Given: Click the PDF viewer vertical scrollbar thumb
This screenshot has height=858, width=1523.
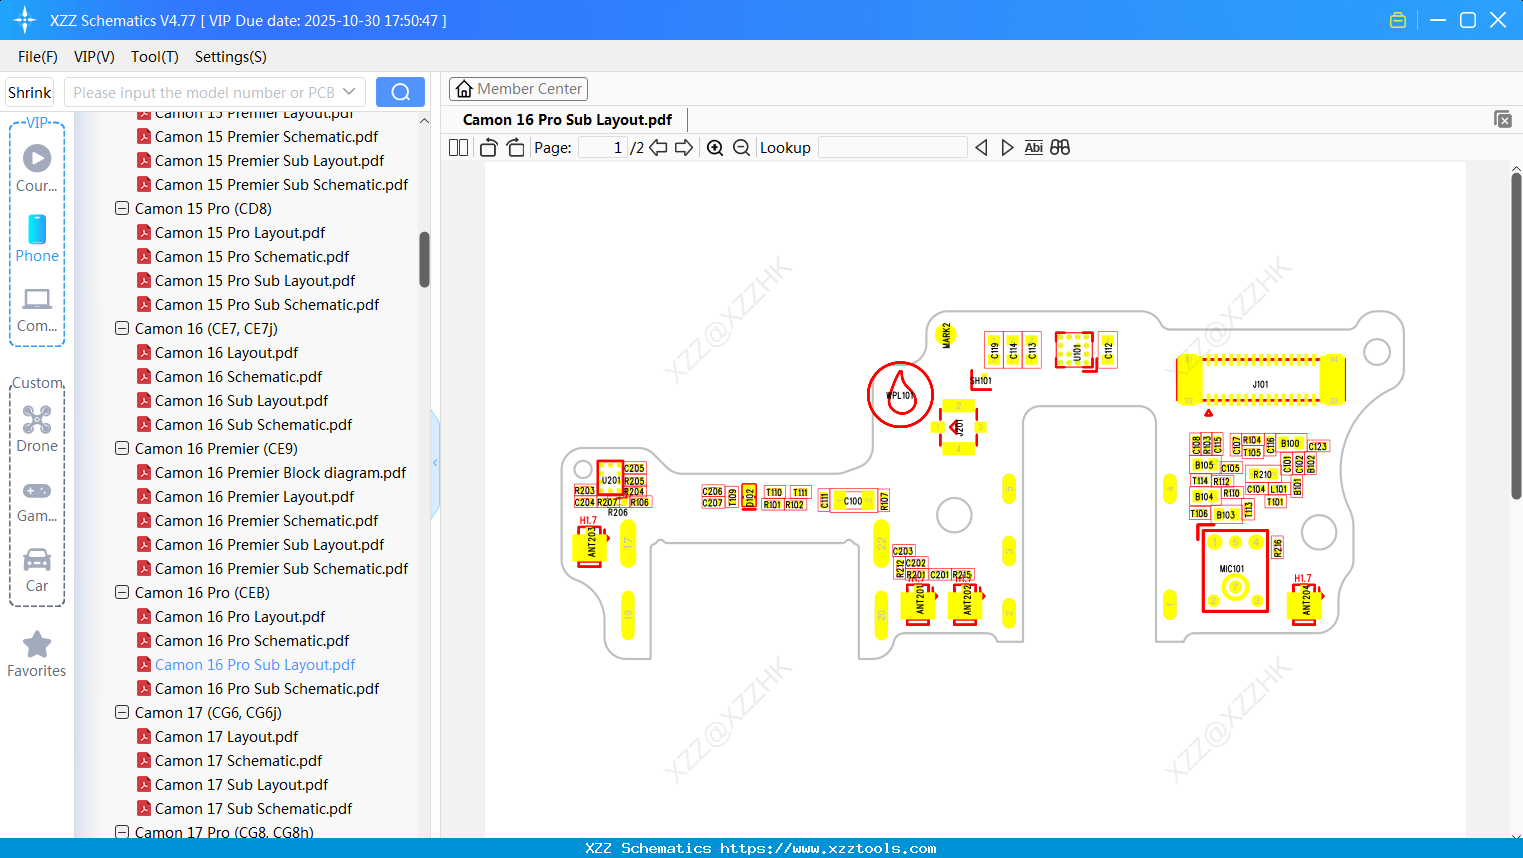Looking at the screenshot, I should (x=1516, y=336).
